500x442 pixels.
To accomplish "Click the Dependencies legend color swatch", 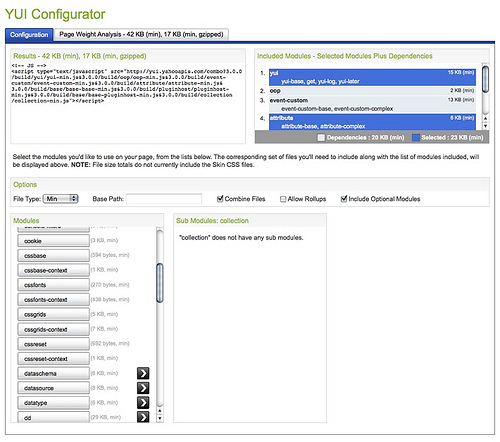I will pyautogui.click(x=321, y=138).
